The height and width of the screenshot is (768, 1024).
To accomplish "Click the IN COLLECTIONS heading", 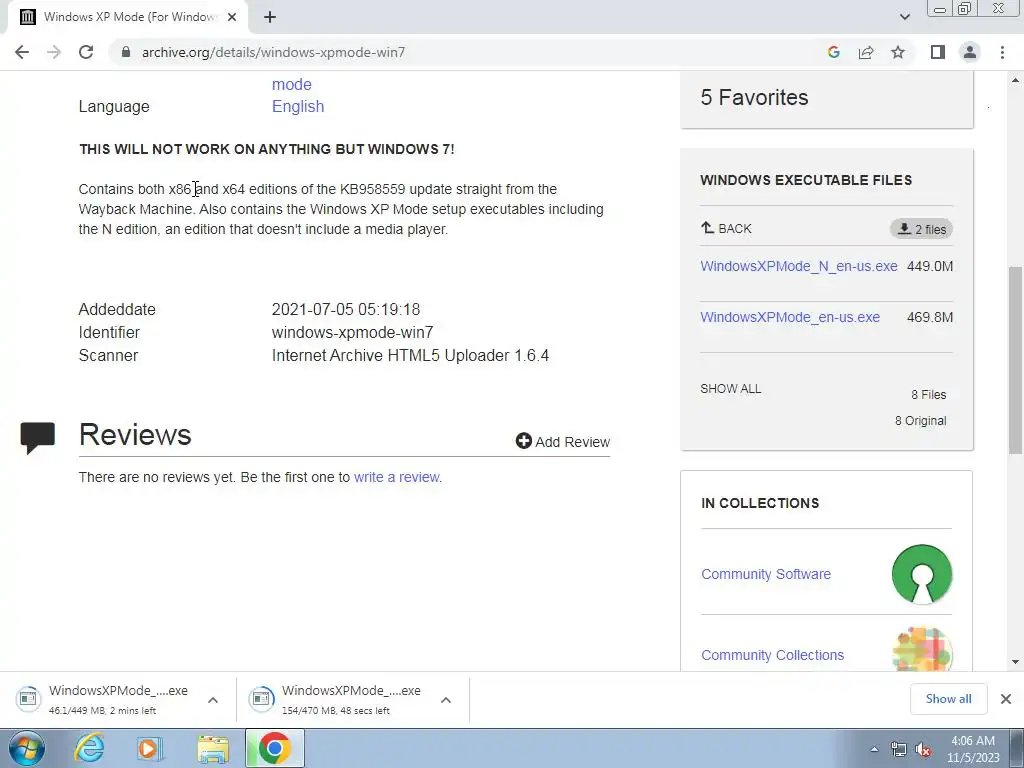I will [760, 503].
